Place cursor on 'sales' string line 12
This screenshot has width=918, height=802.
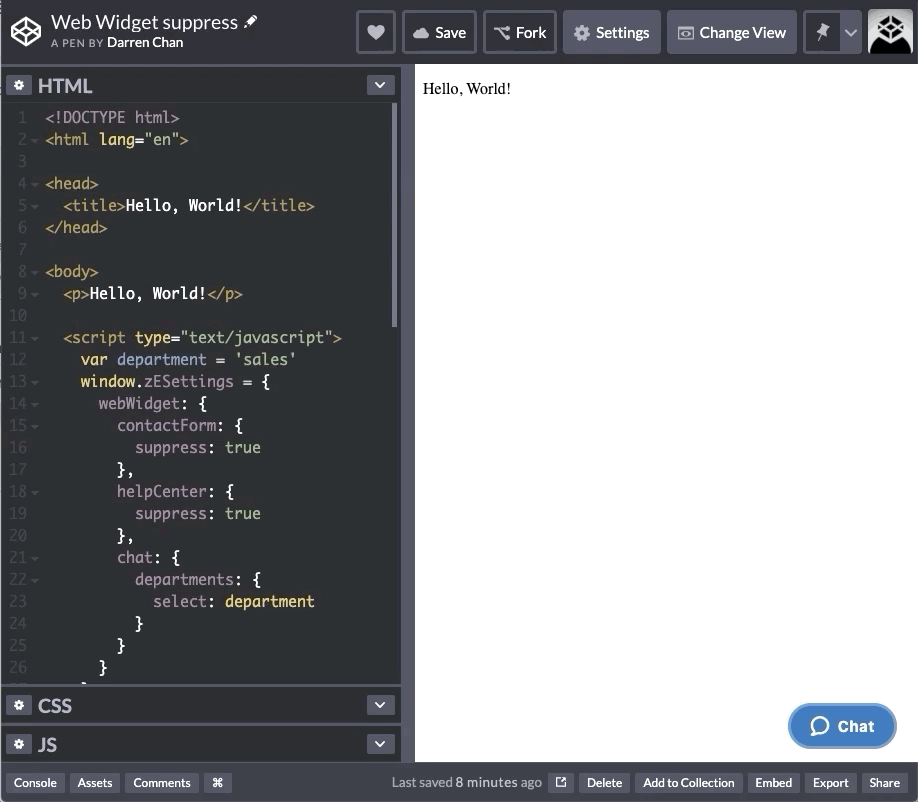pyautogui.click(x=265, y=359)
